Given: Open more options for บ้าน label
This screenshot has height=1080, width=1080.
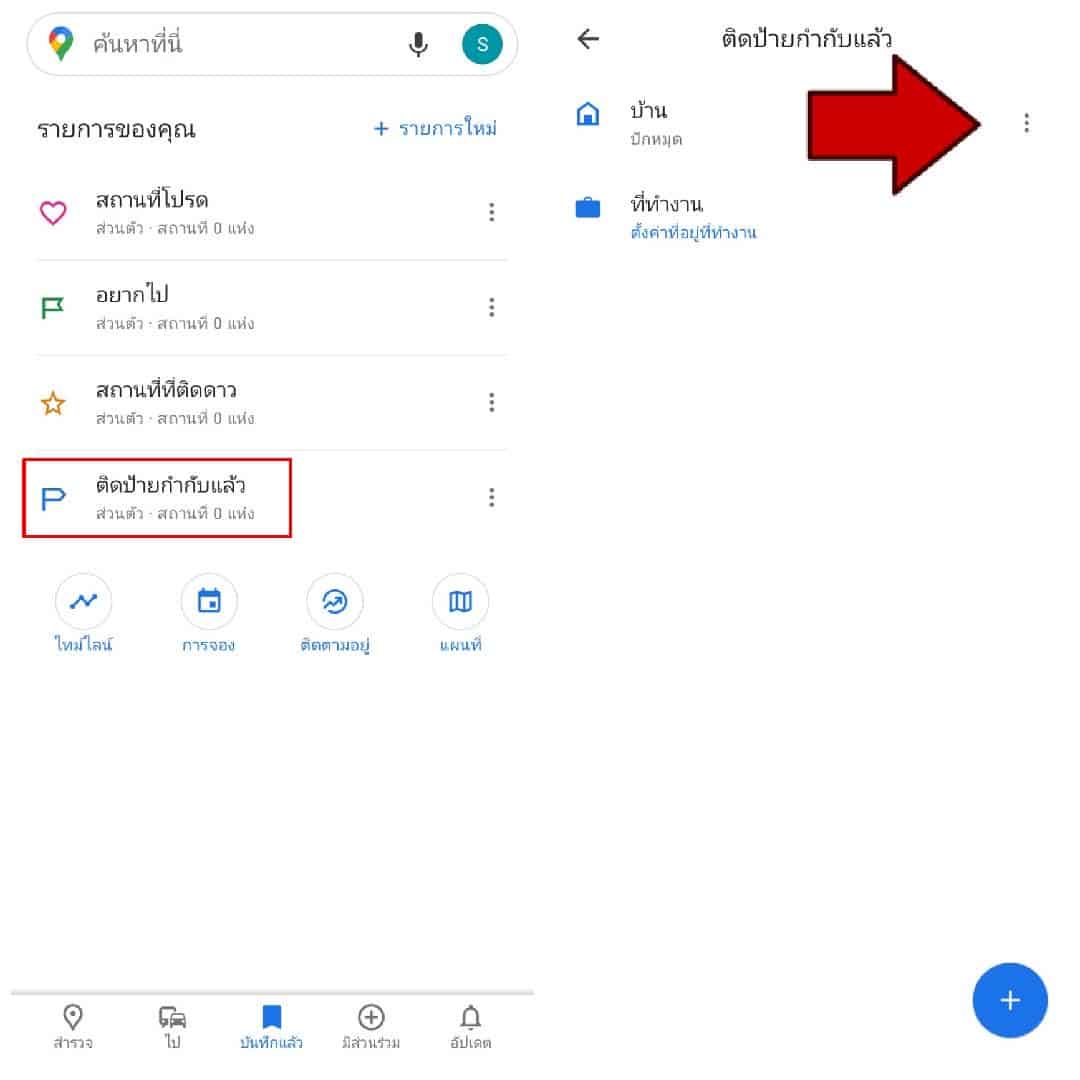Looking at the screenshot, I should coord(1026,123).
